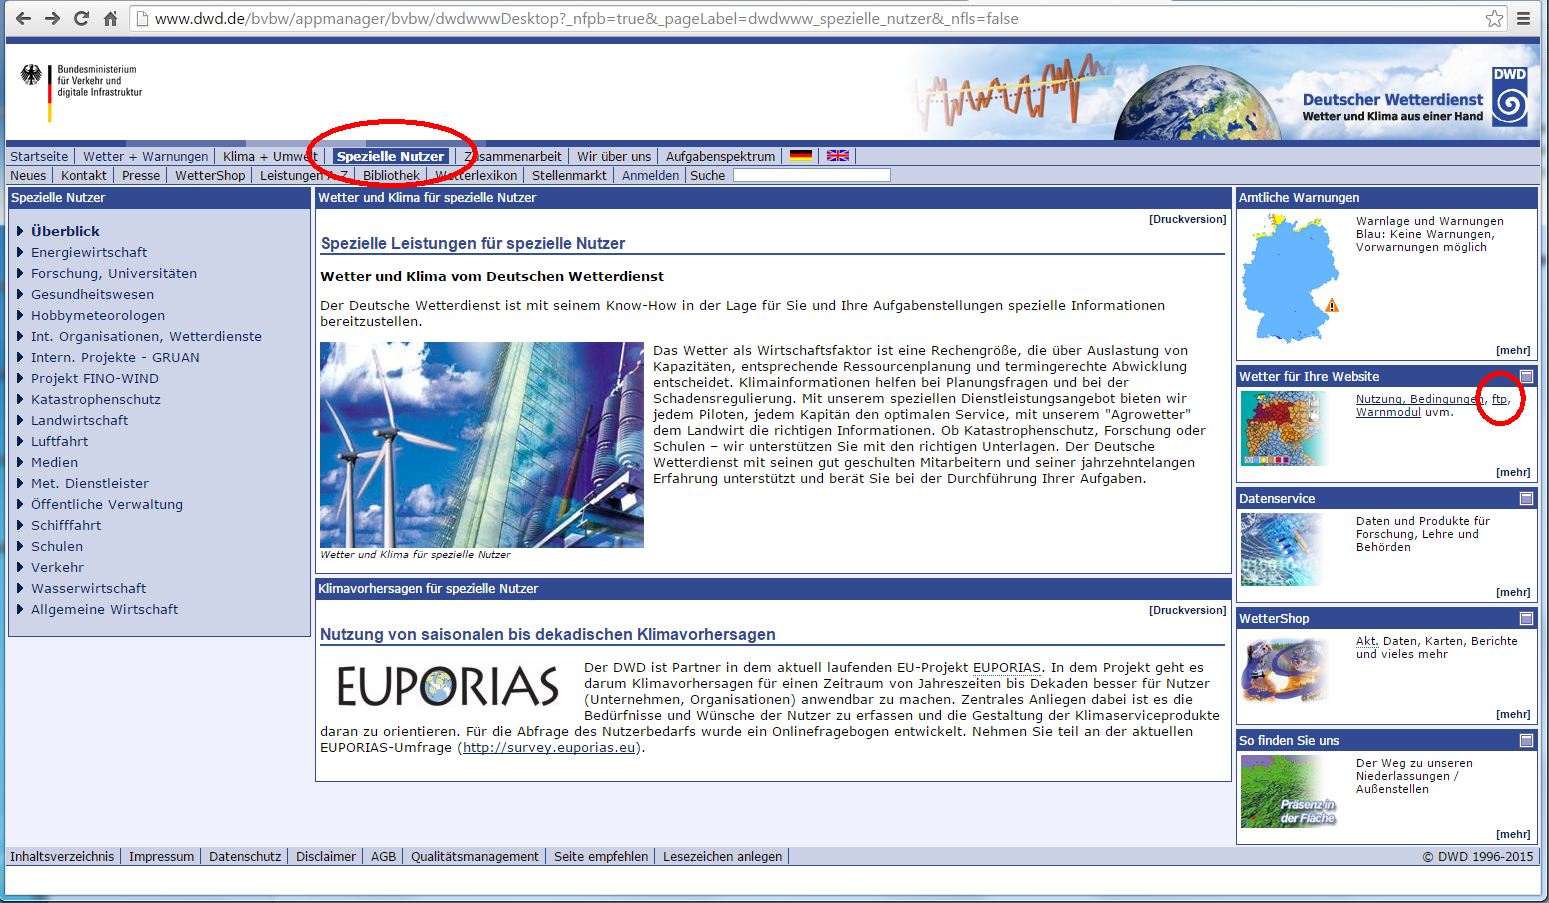1549x903 pixels.
Task: Expand Energiewirtschaft in the sidebar
Action: 89,252
